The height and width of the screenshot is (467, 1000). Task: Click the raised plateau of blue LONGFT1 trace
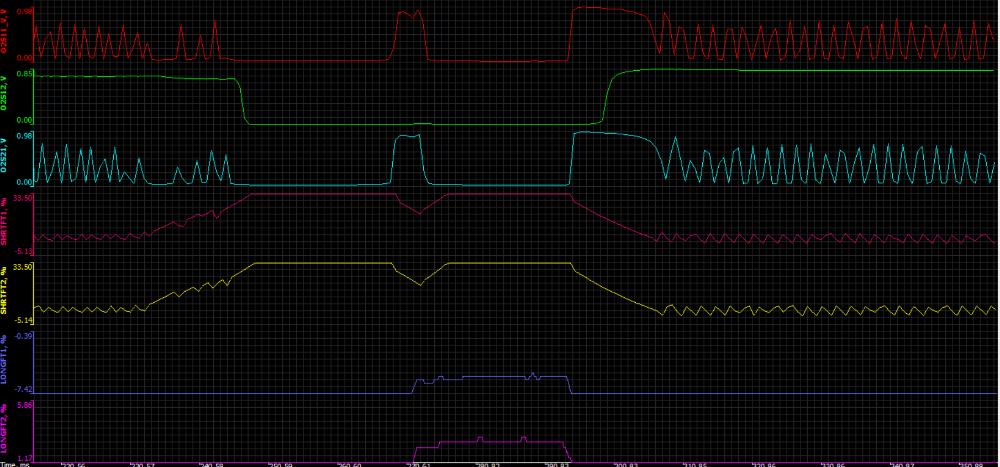[x=490, y=377]
